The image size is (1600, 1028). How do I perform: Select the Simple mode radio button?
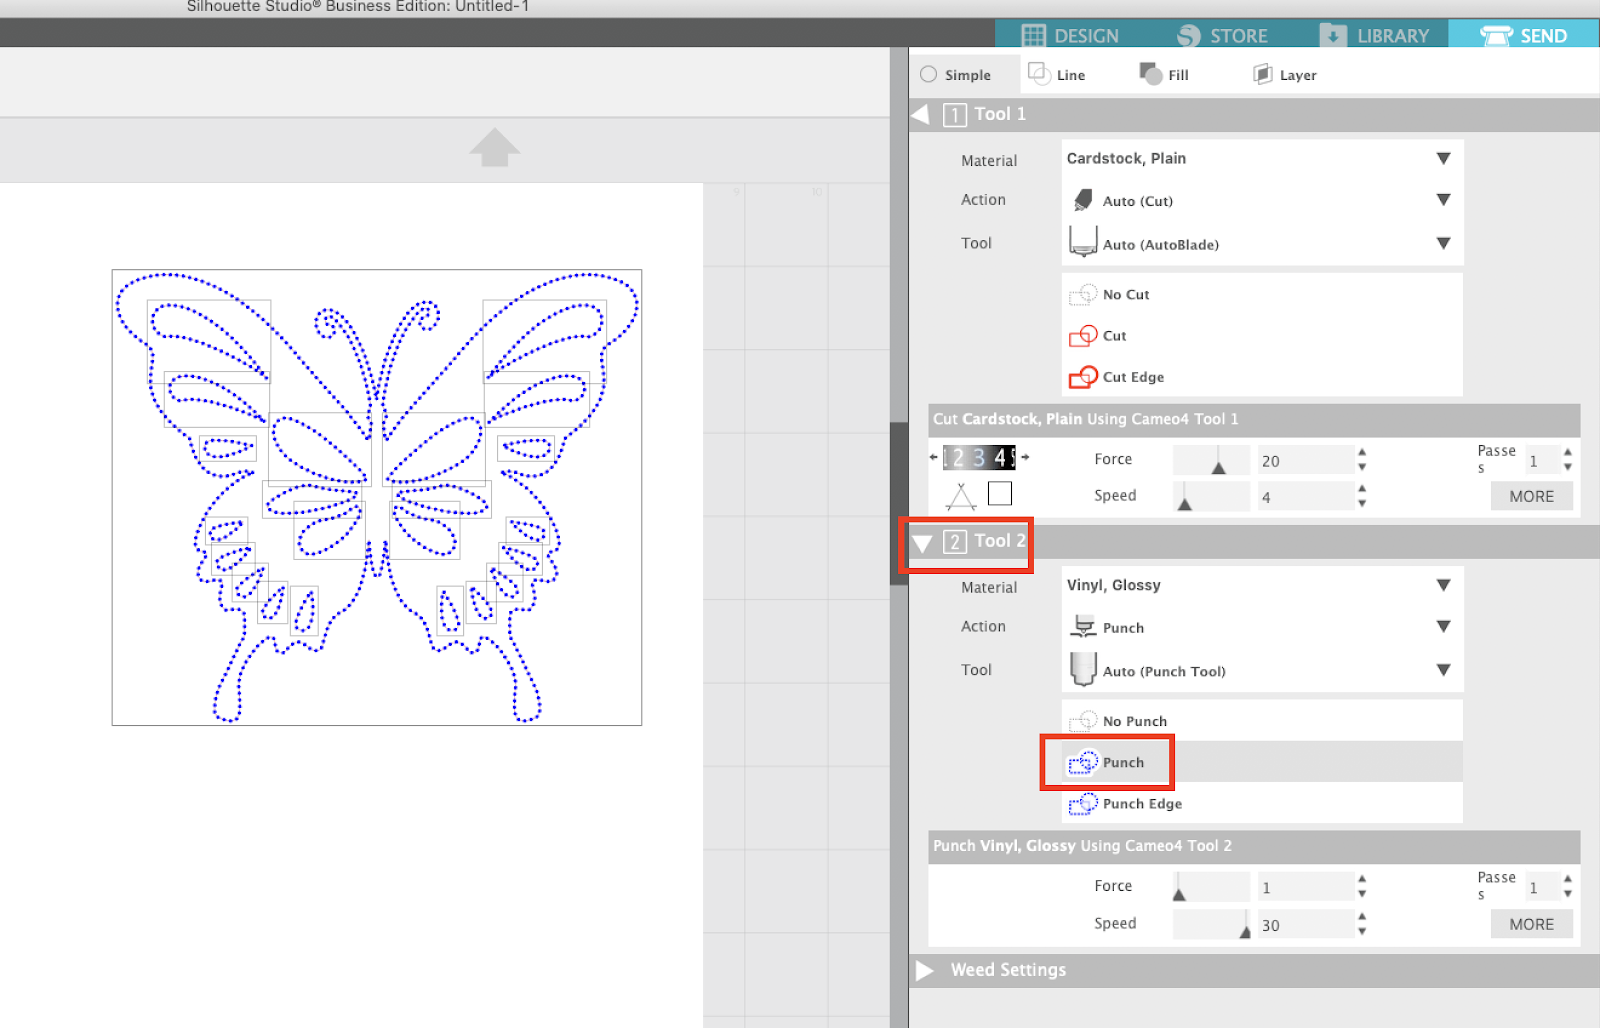click(930, 73)
